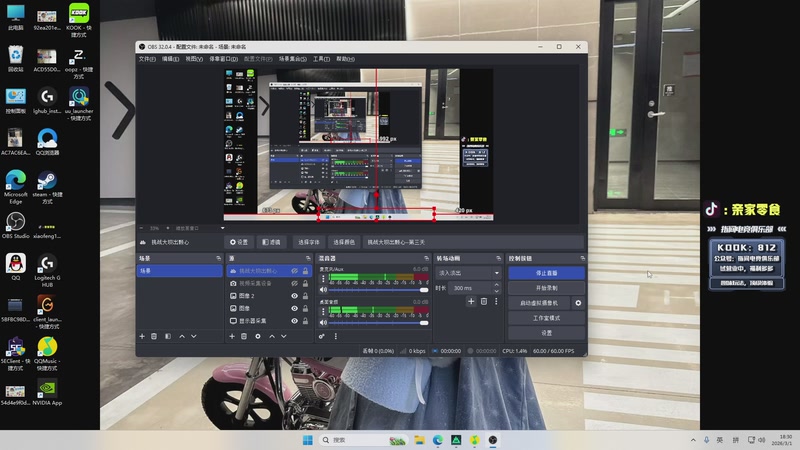Pop out the 混音器 dock panel
800x450 pixels.
coord(427,259)
